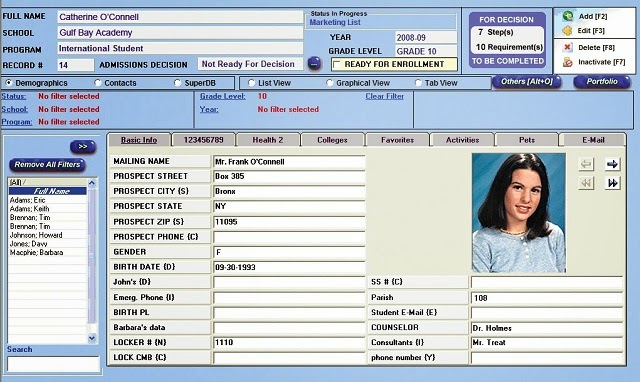
Task: Click the SS # field
Action: click(547, 282)
